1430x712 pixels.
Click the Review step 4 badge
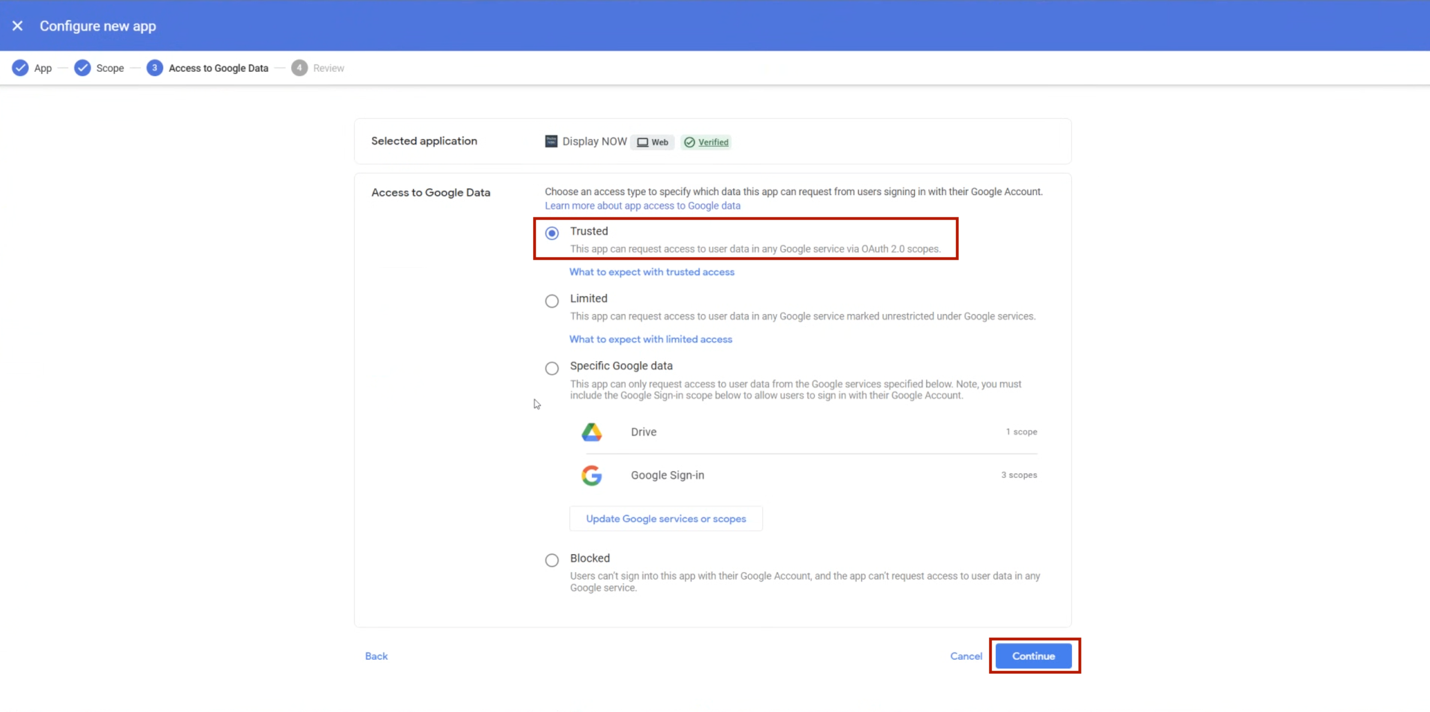(299, 68)
